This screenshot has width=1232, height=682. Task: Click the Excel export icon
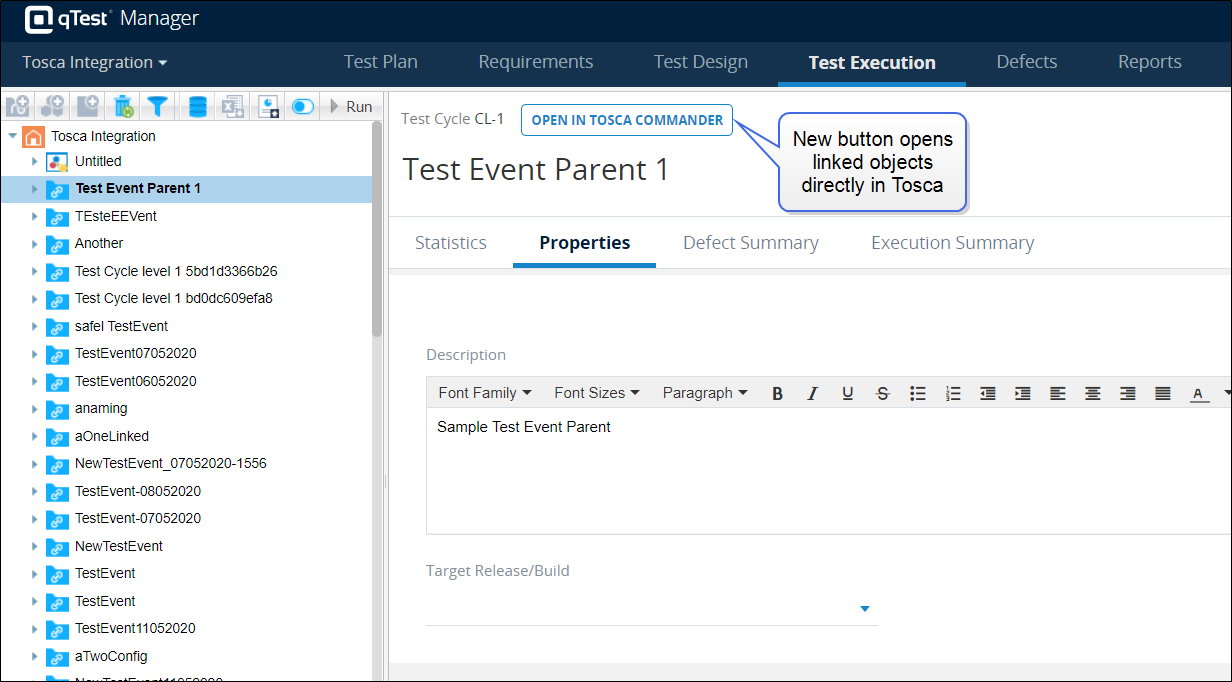coord(232,106)
